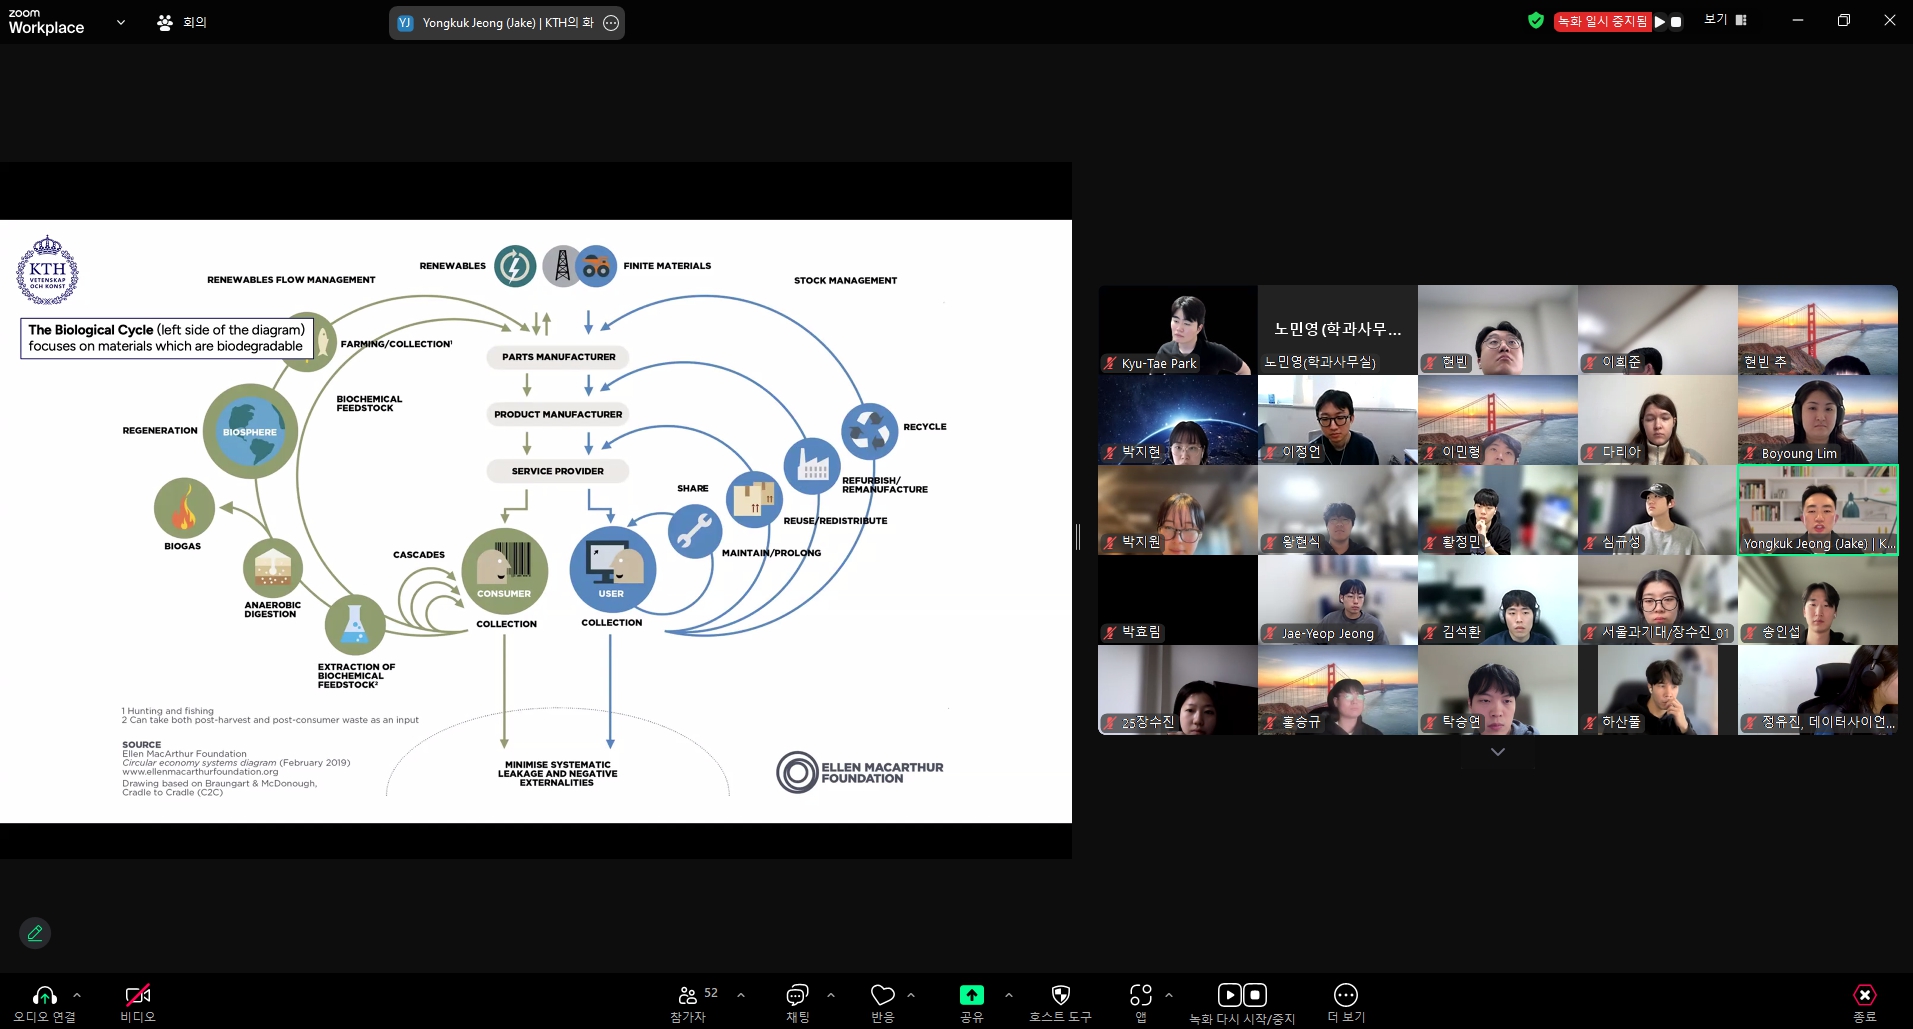Resume recording with top play button
1913x1029 pixels.
pyautogui.click(x=1660, y=21)
